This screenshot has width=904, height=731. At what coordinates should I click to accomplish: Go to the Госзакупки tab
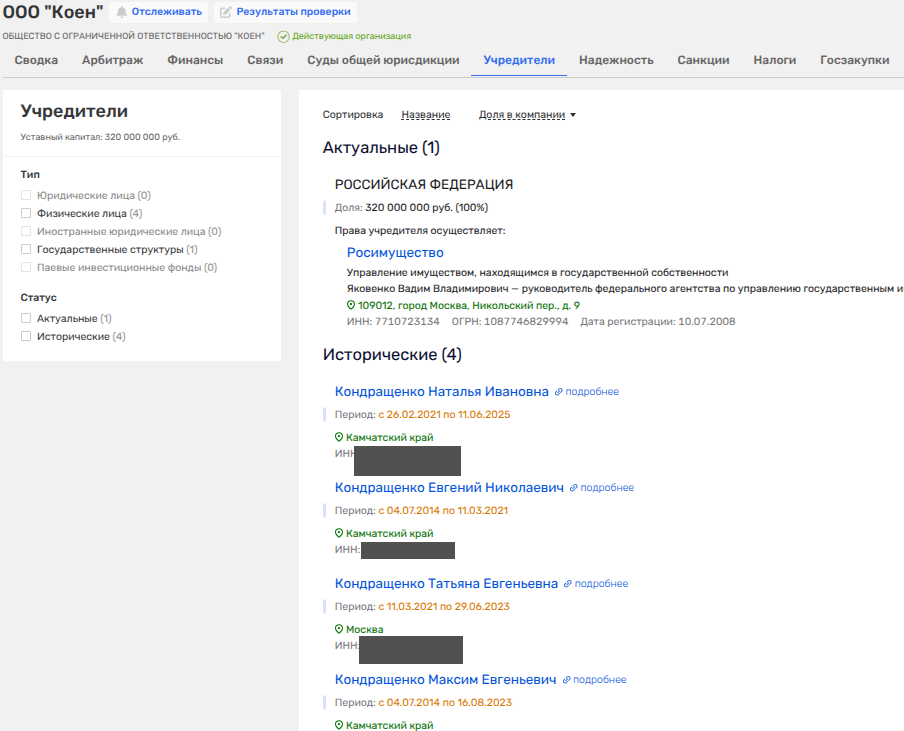[854, 60]
